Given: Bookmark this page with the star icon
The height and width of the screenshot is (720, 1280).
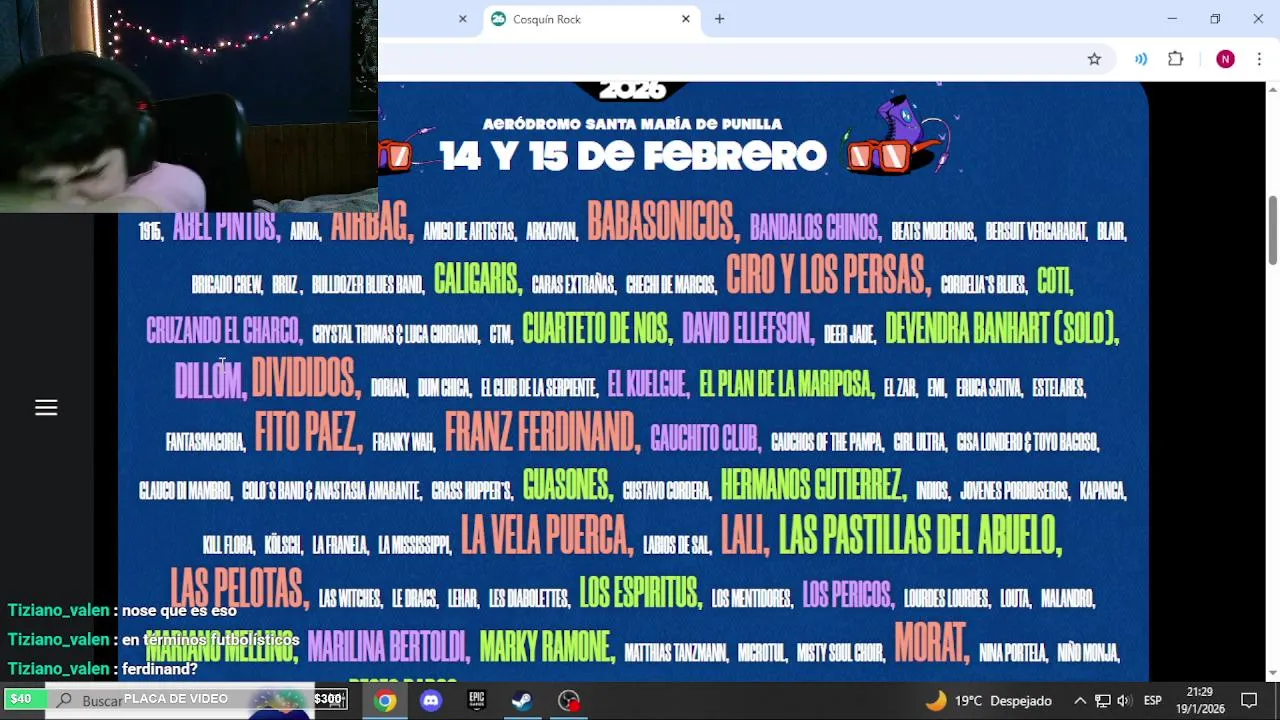Looking at the screenshot, I should coord(1094,59).
